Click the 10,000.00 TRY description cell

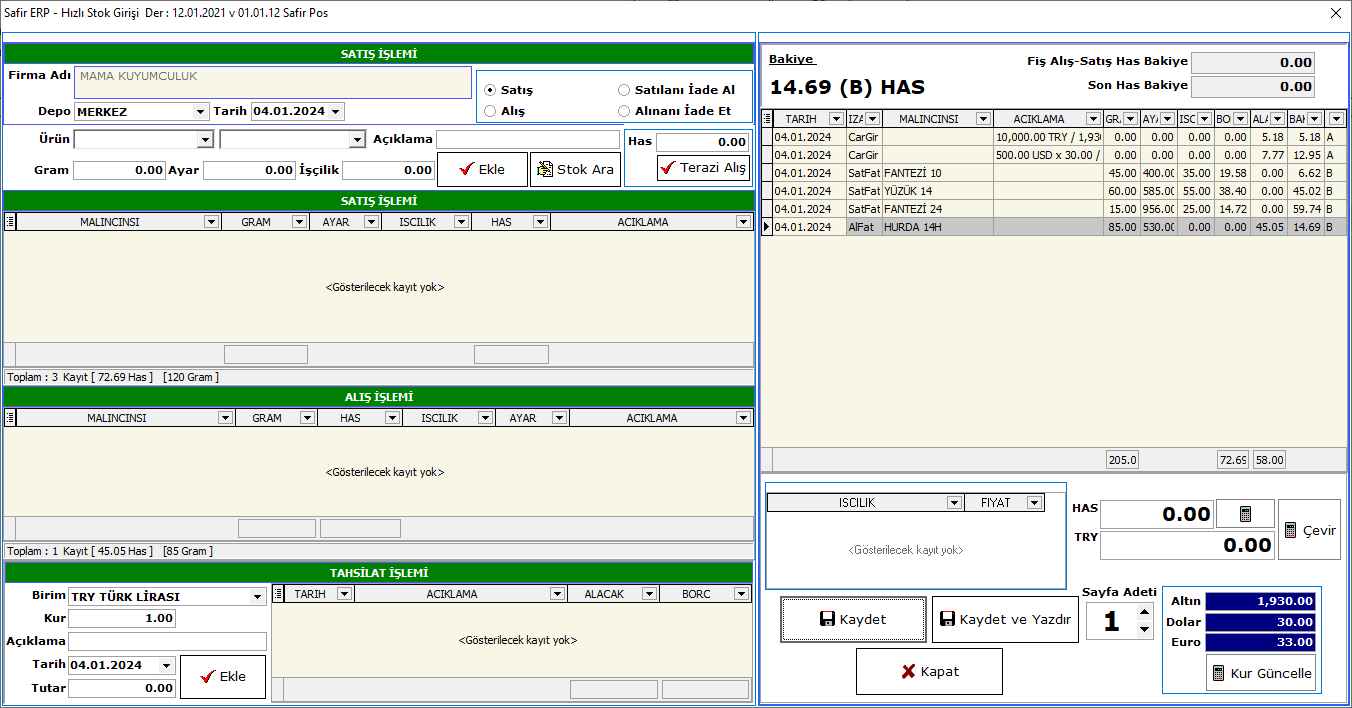pyautogui.click(x=1048, y=137)
